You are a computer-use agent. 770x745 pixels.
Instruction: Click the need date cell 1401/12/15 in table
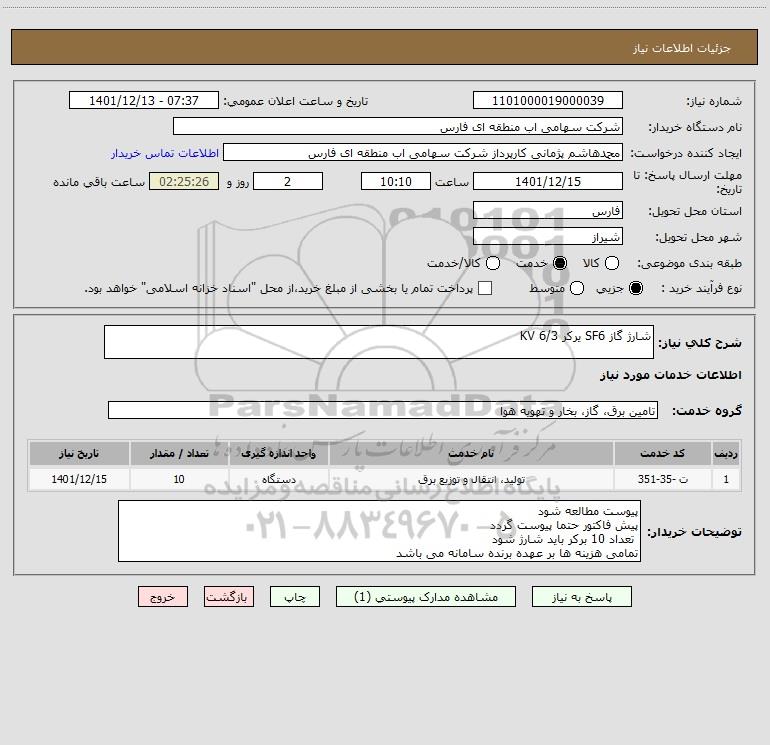tap(79, 479)
